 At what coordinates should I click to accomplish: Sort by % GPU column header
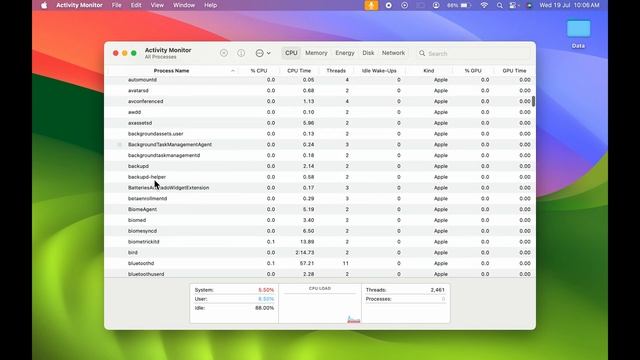tap(473, 71)
